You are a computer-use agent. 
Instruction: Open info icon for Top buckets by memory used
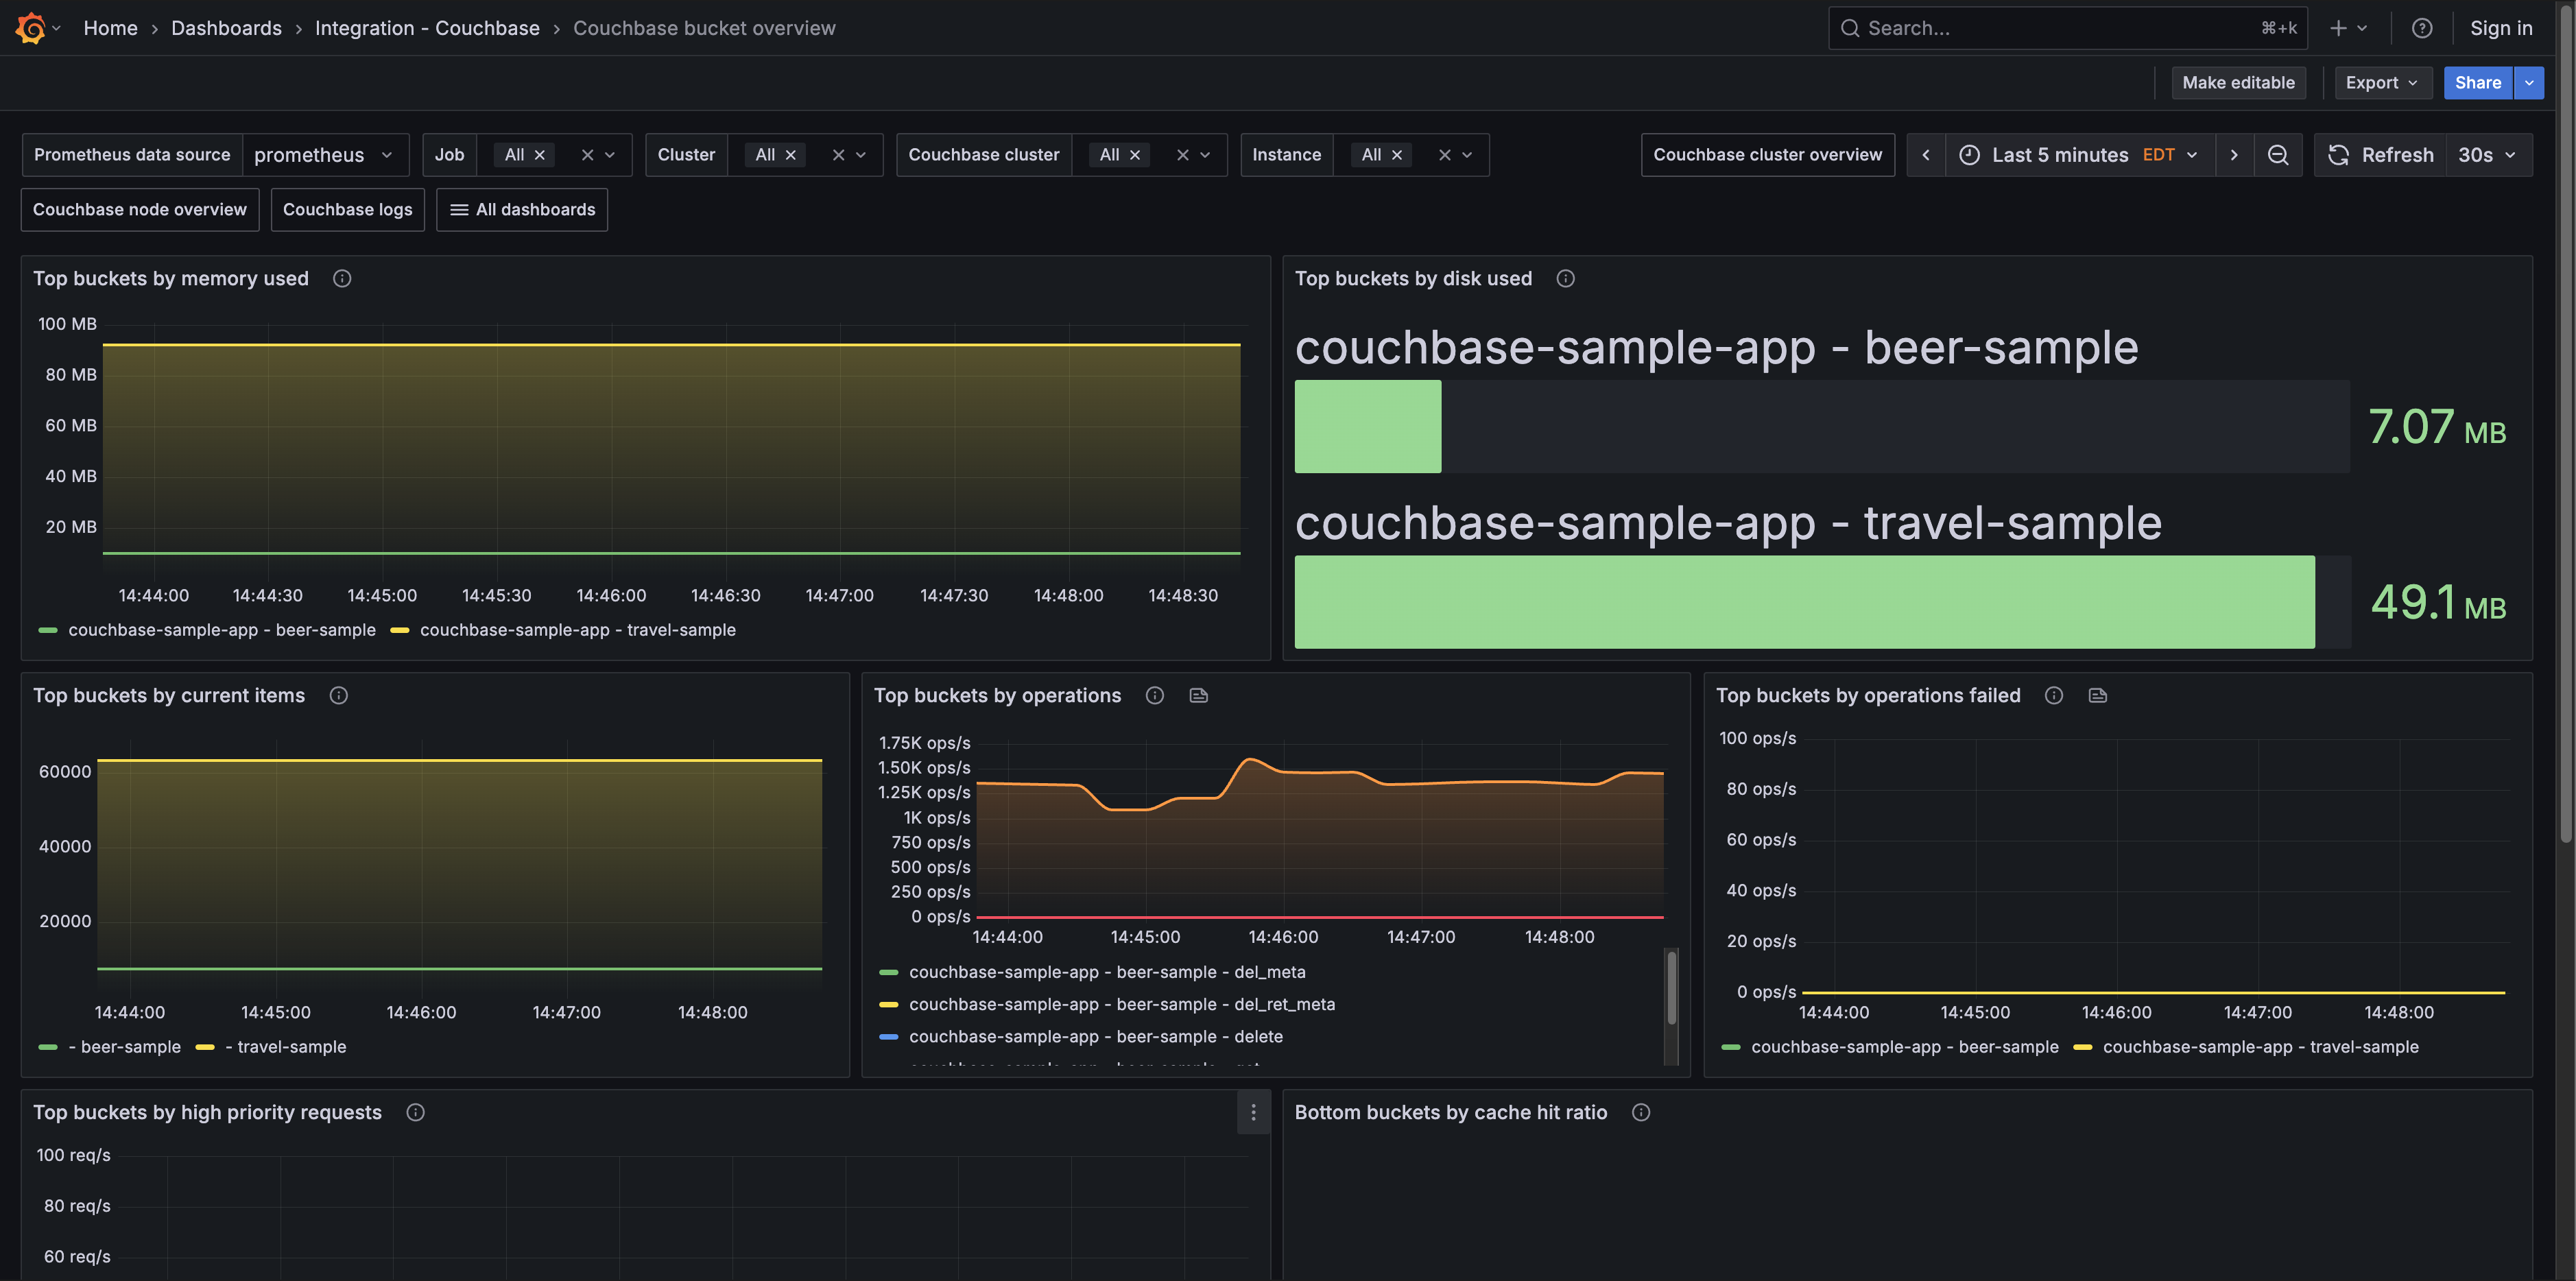tap(342, 279)
